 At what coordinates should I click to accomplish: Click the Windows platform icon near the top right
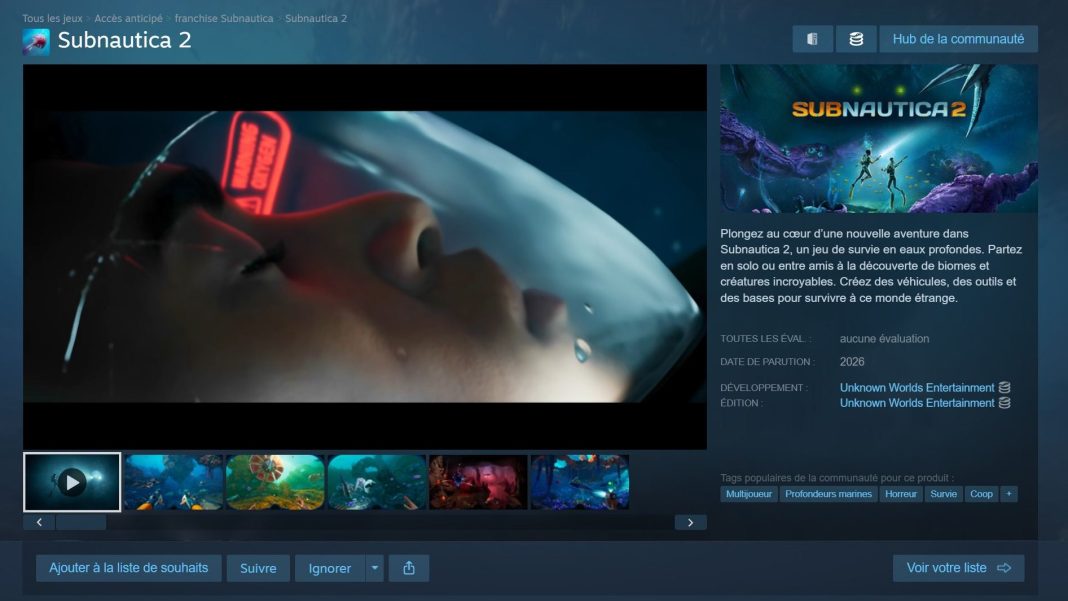pos(812,38)
